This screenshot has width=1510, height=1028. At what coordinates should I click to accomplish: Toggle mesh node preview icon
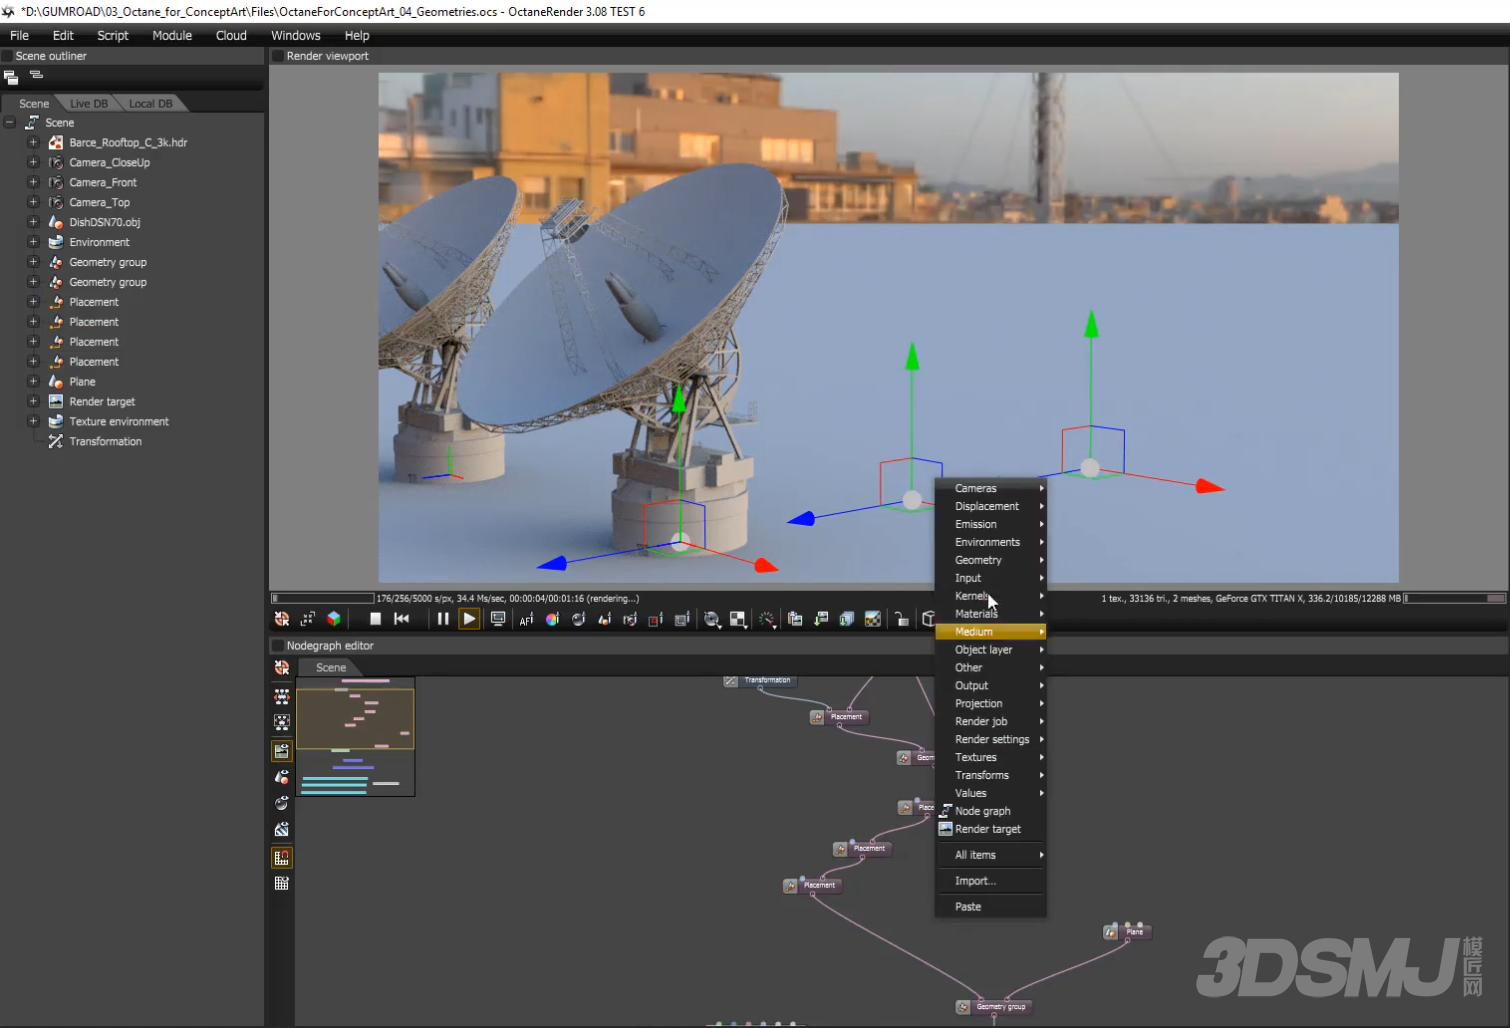[282, 777]
